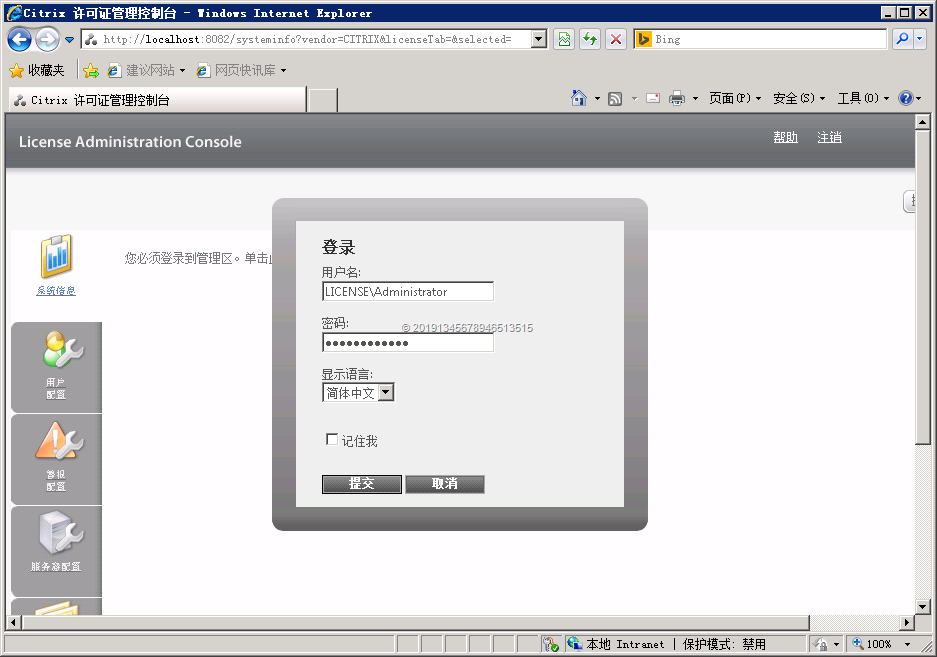The width and height of the screenshot is (937, 657).
Task: Open the 系统信息 dashboard icon
Action: tap(56, 258)
